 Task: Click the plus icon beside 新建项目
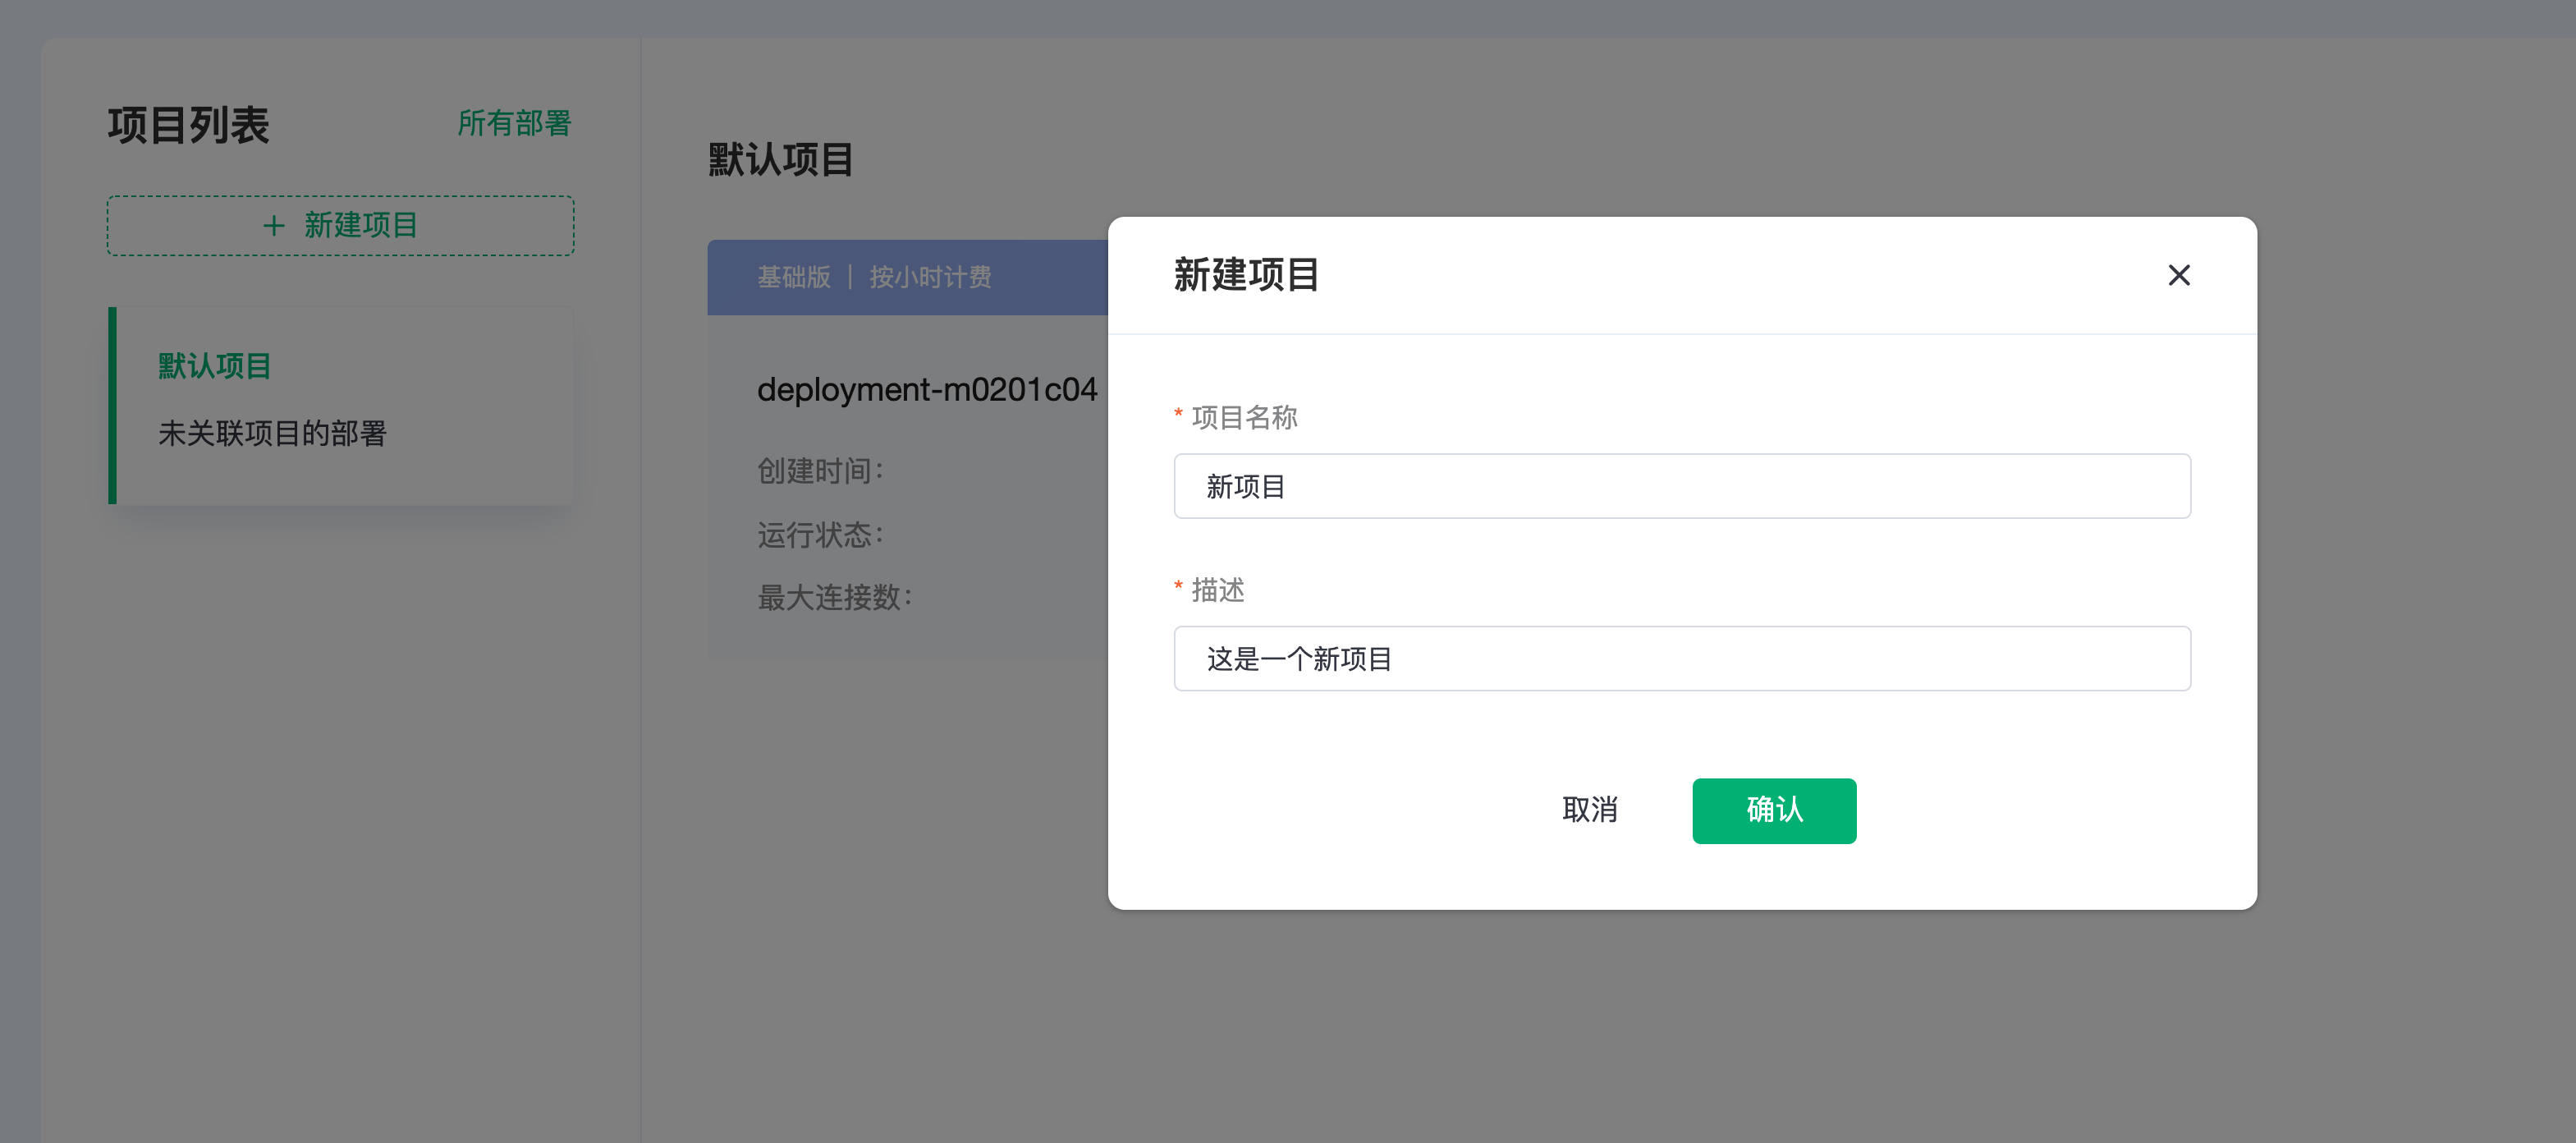[x=274, y=226]
